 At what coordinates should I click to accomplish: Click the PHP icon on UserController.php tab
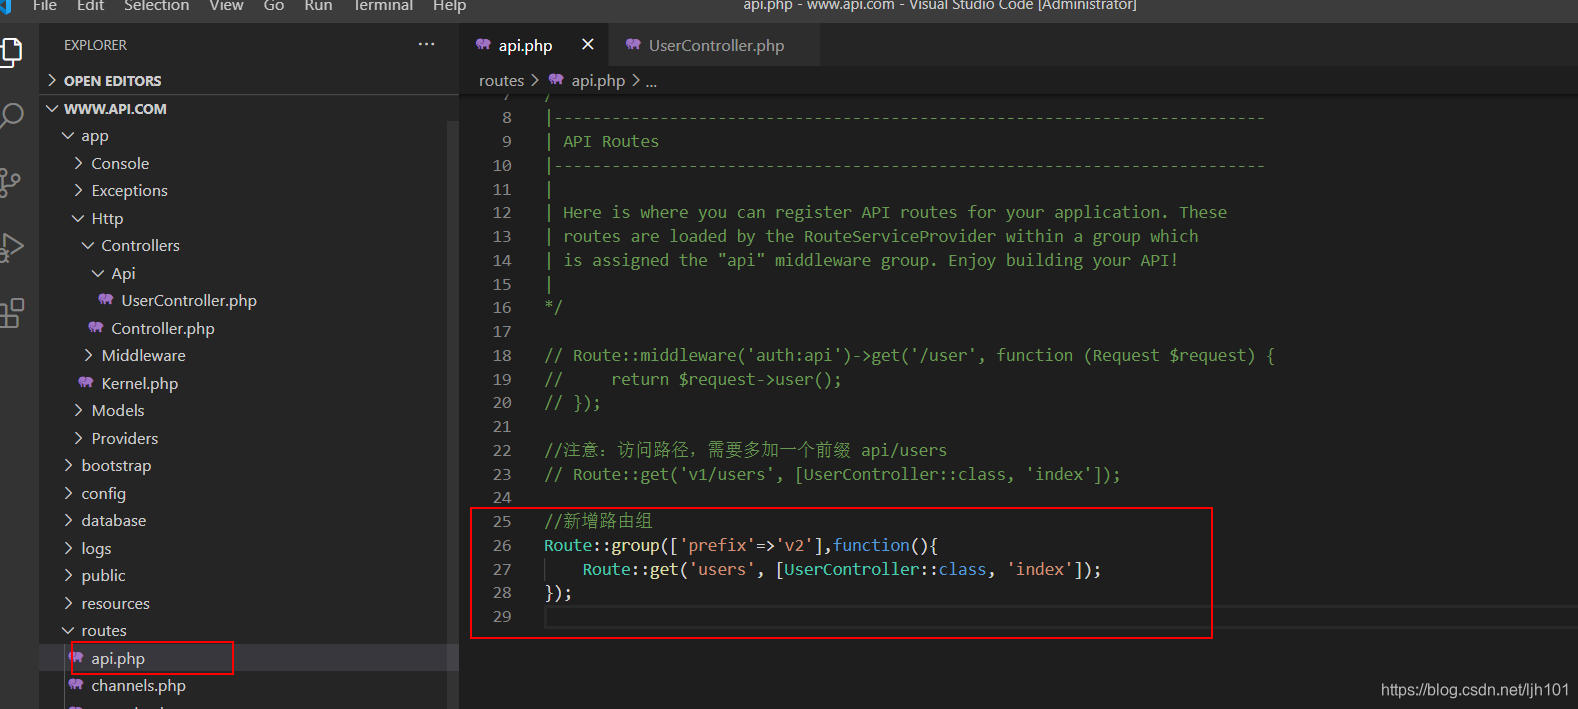(633, 45)
